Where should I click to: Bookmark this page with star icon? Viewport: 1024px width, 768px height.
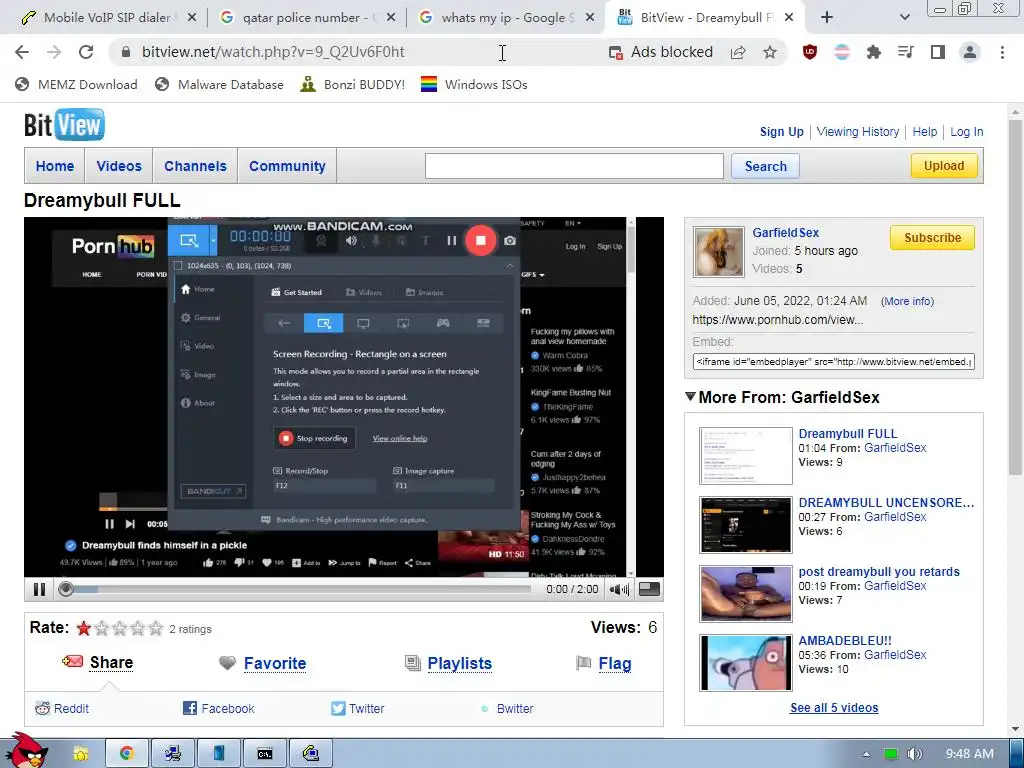point(770,52)
